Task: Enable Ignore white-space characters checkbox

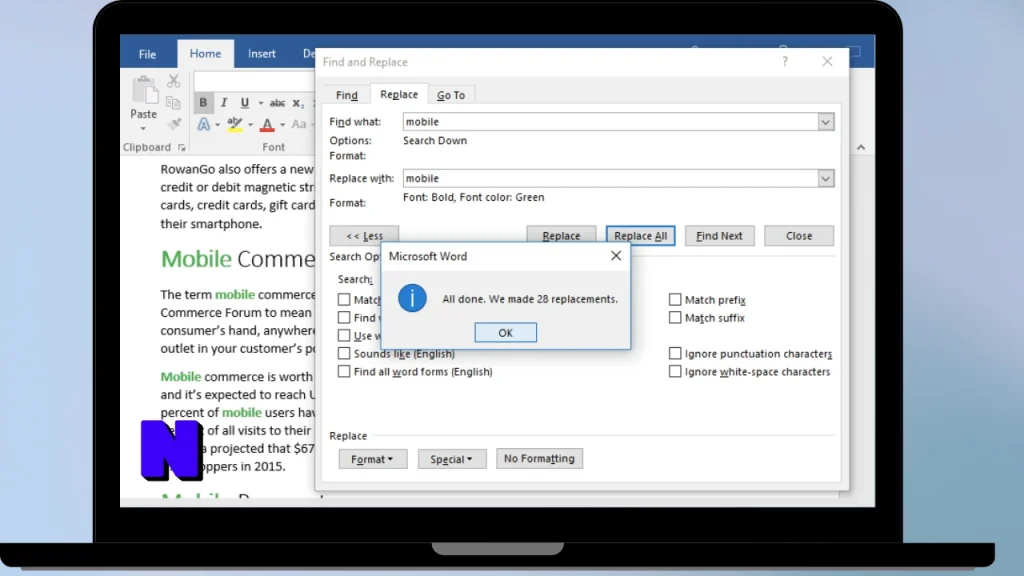Action: click(x=675, y=372)
